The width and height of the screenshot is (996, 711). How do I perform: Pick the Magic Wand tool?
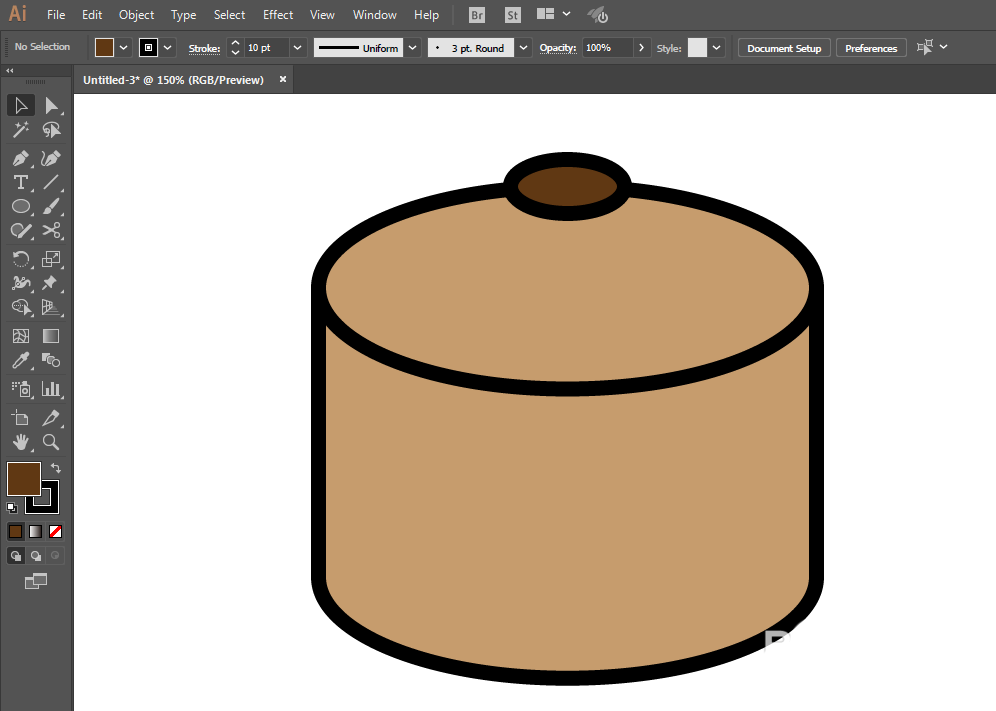pyautogui.click(x=20, y=130)
